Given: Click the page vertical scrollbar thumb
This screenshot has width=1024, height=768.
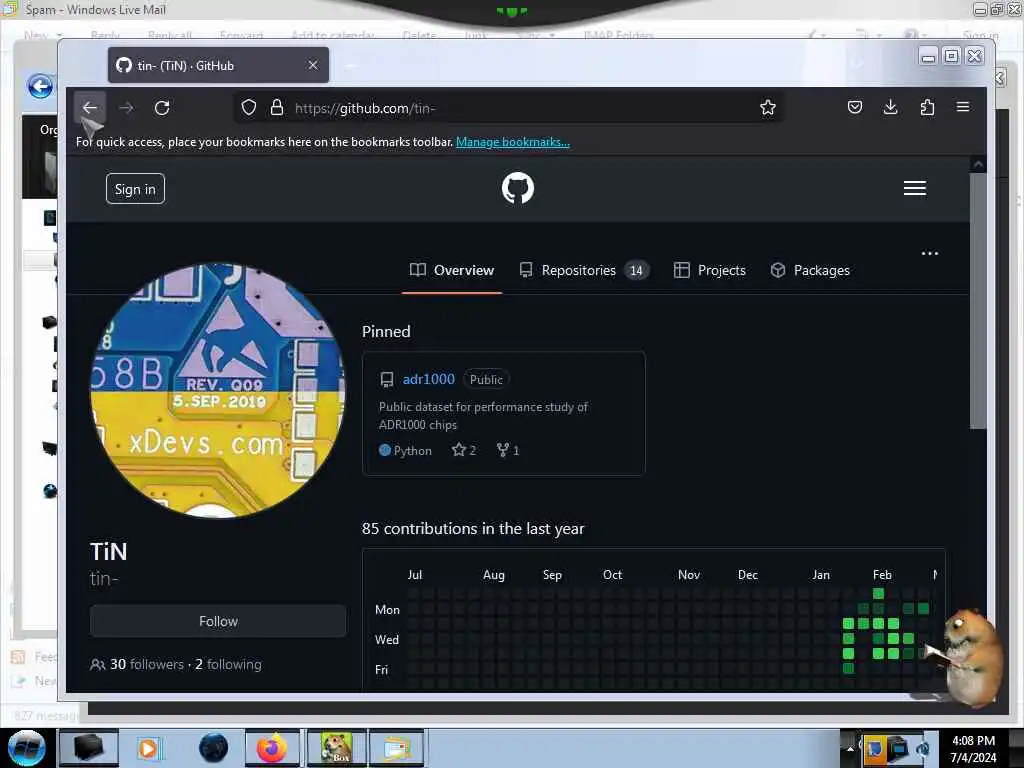Looking at the screenshot, I should point(978,300).
